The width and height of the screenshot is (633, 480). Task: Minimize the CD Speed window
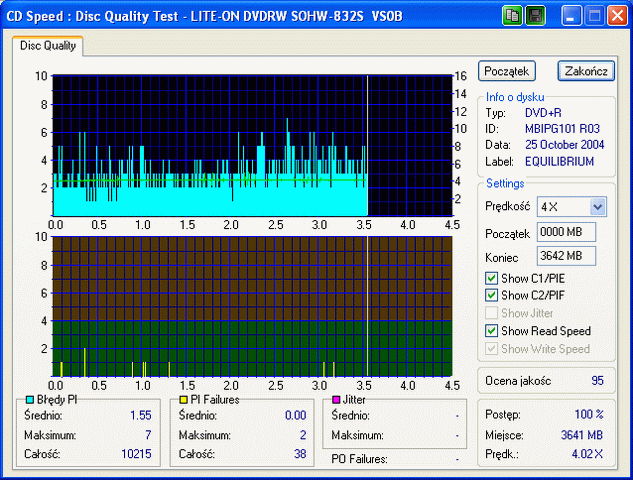coord(571,15)
